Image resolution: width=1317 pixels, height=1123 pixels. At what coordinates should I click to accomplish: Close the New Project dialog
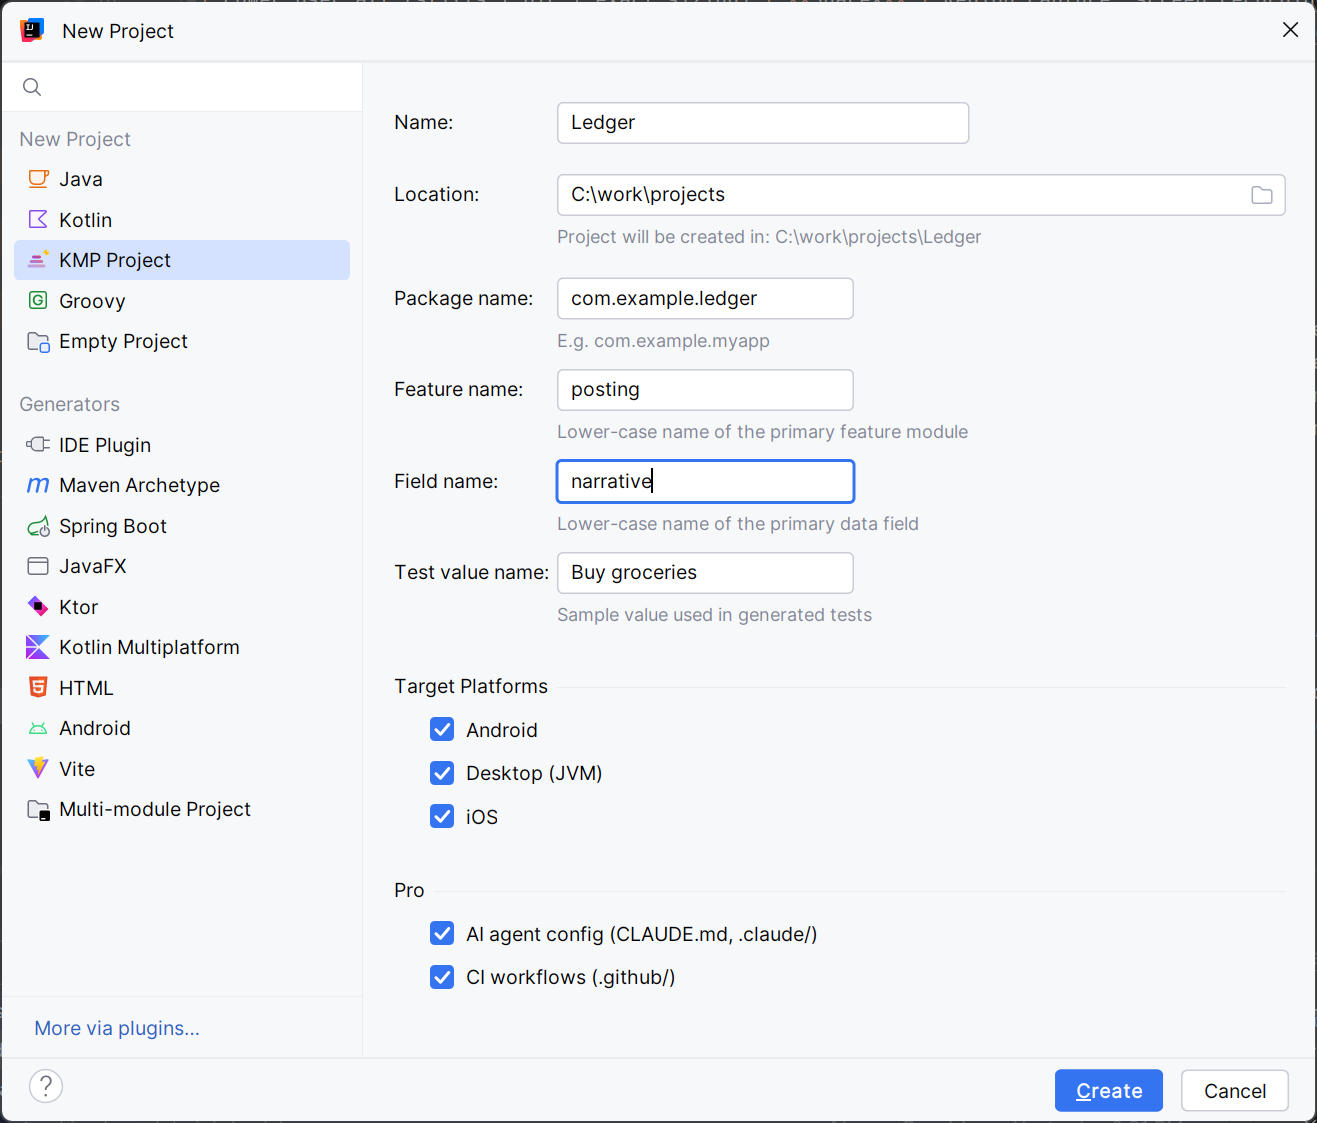(x=1291, y=30)
